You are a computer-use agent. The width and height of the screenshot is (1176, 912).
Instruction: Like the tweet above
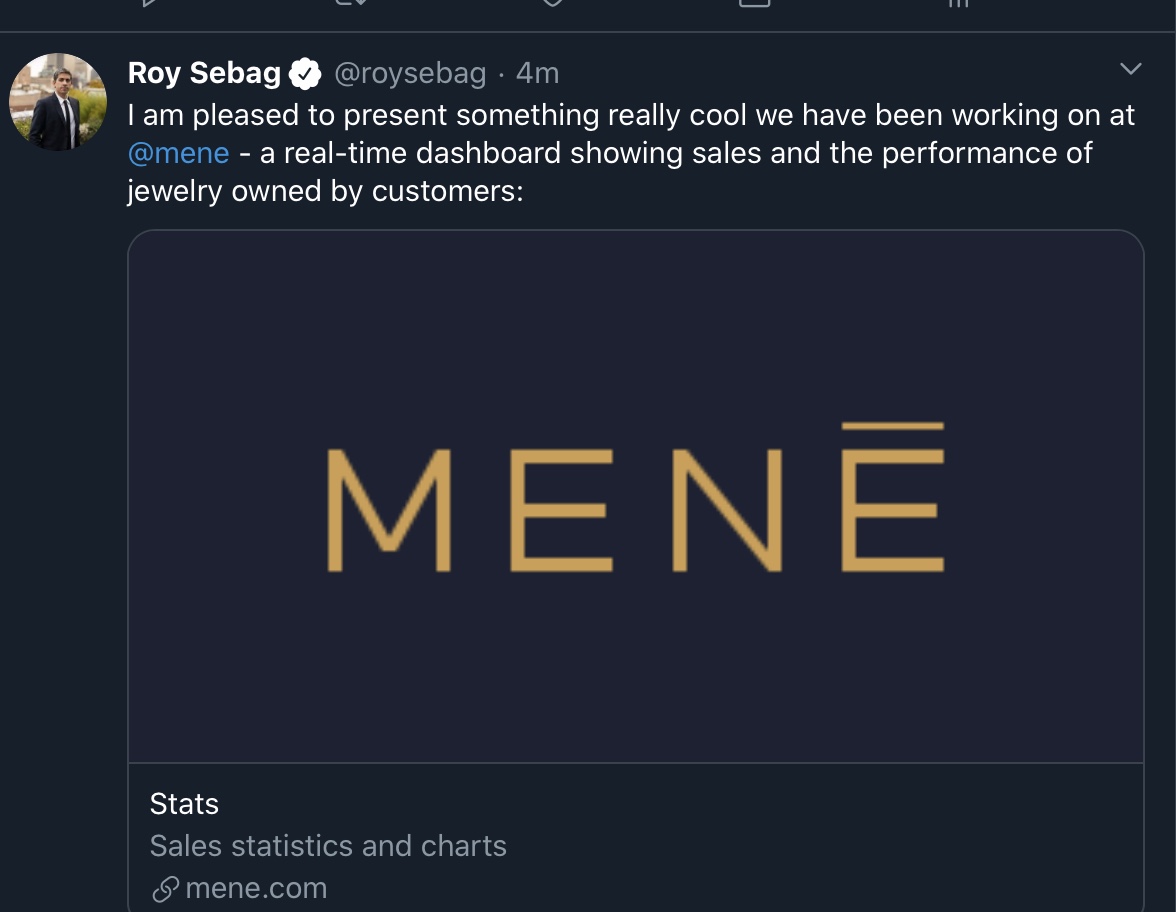pyautogui.click(x=553, y=3)
